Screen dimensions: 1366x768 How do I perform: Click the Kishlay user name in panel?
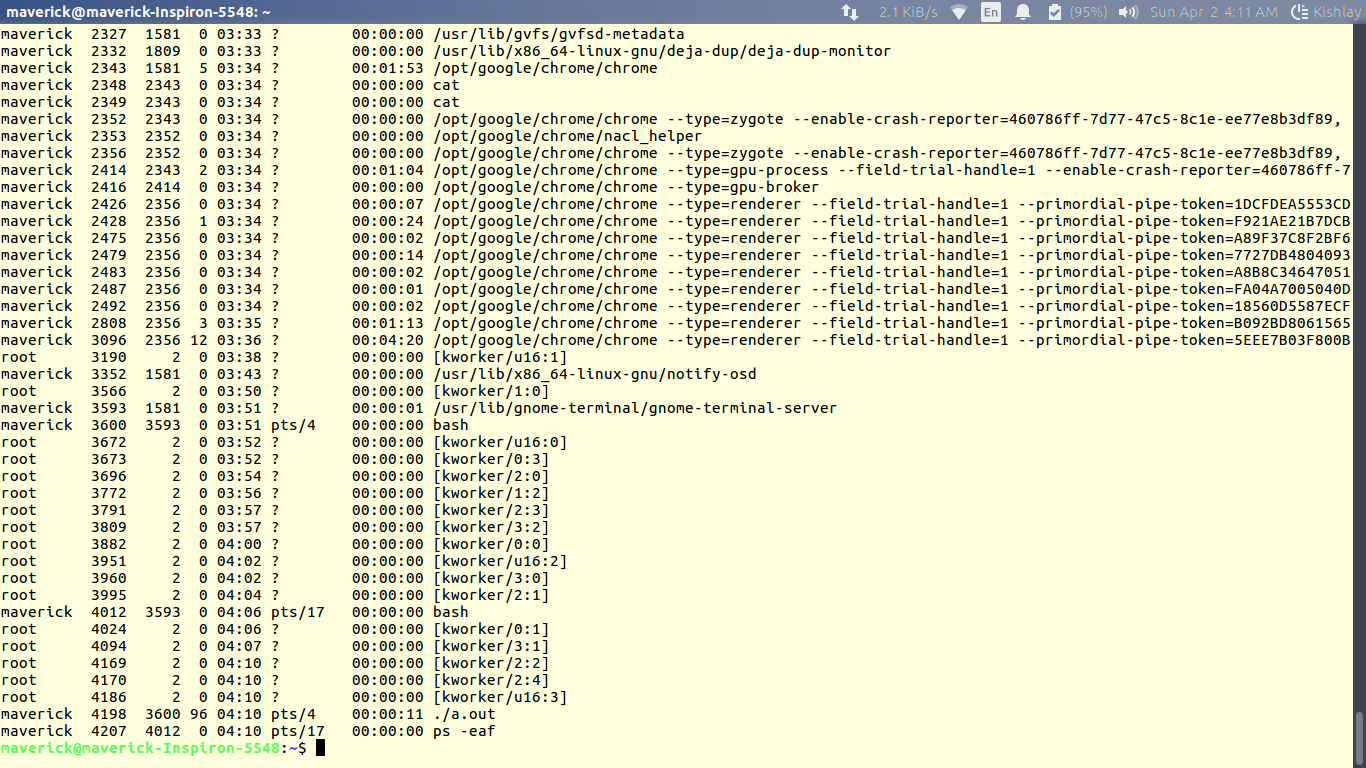(x=1337, y=12)
